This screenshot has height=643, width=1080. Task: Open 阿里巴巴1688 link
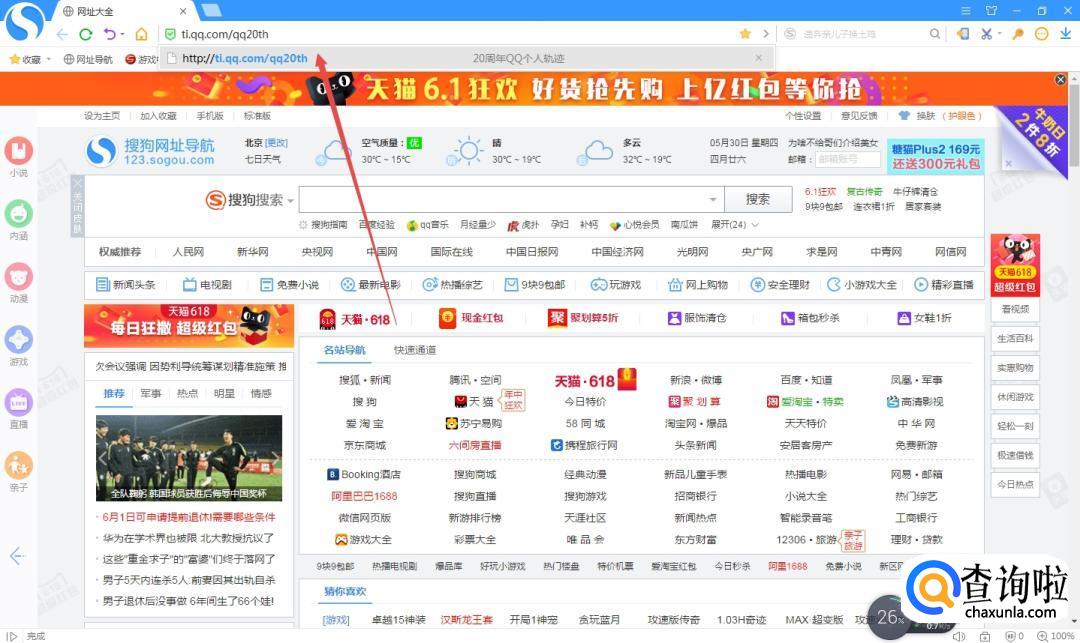[364, 496]
